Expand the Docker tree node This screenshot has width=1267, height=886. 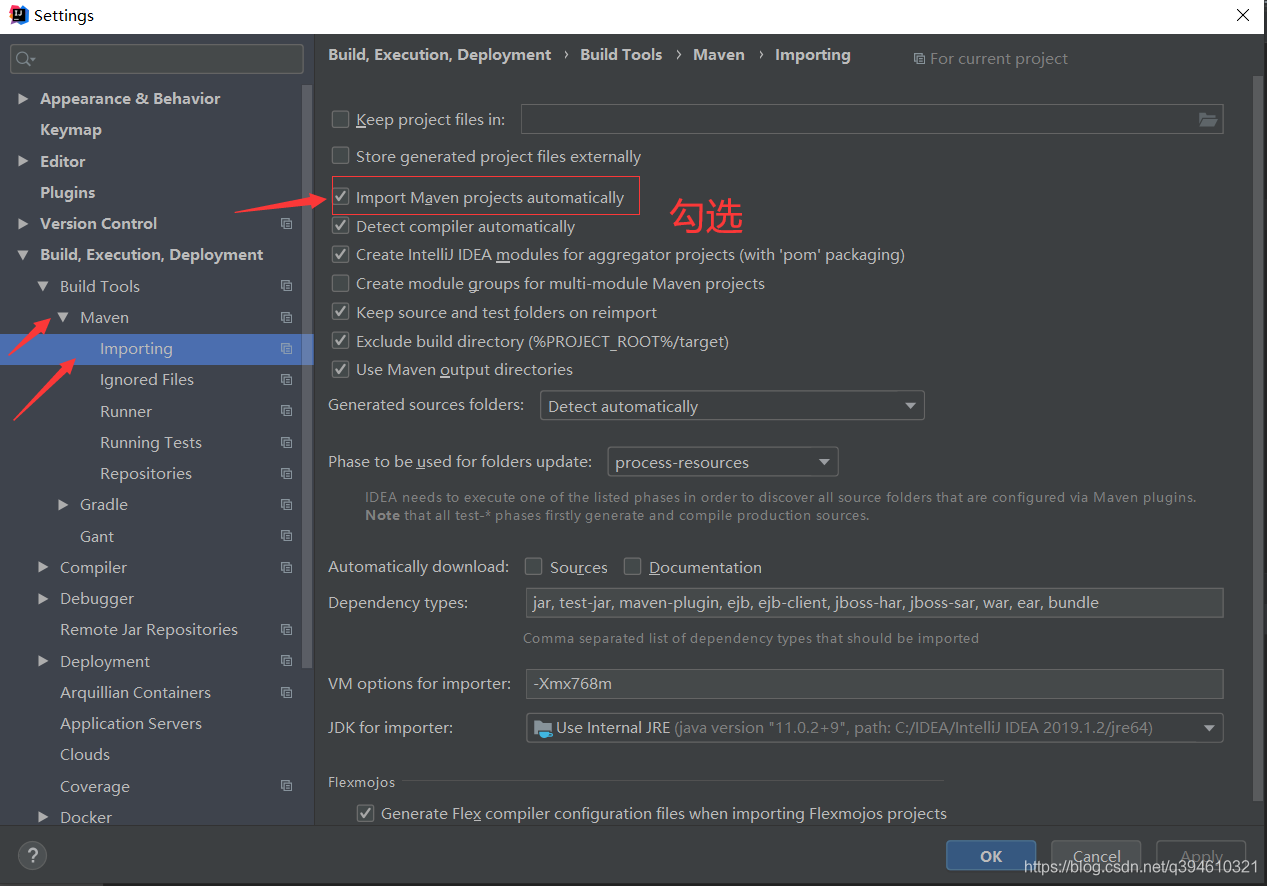[x=43, y=817]
